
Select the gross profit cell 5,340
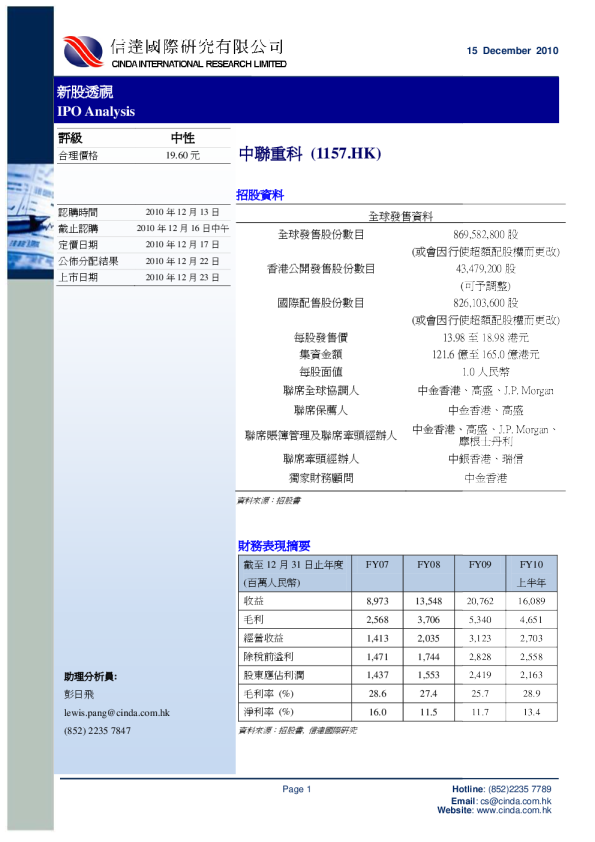pyautogui.click(x=480, y=619)
